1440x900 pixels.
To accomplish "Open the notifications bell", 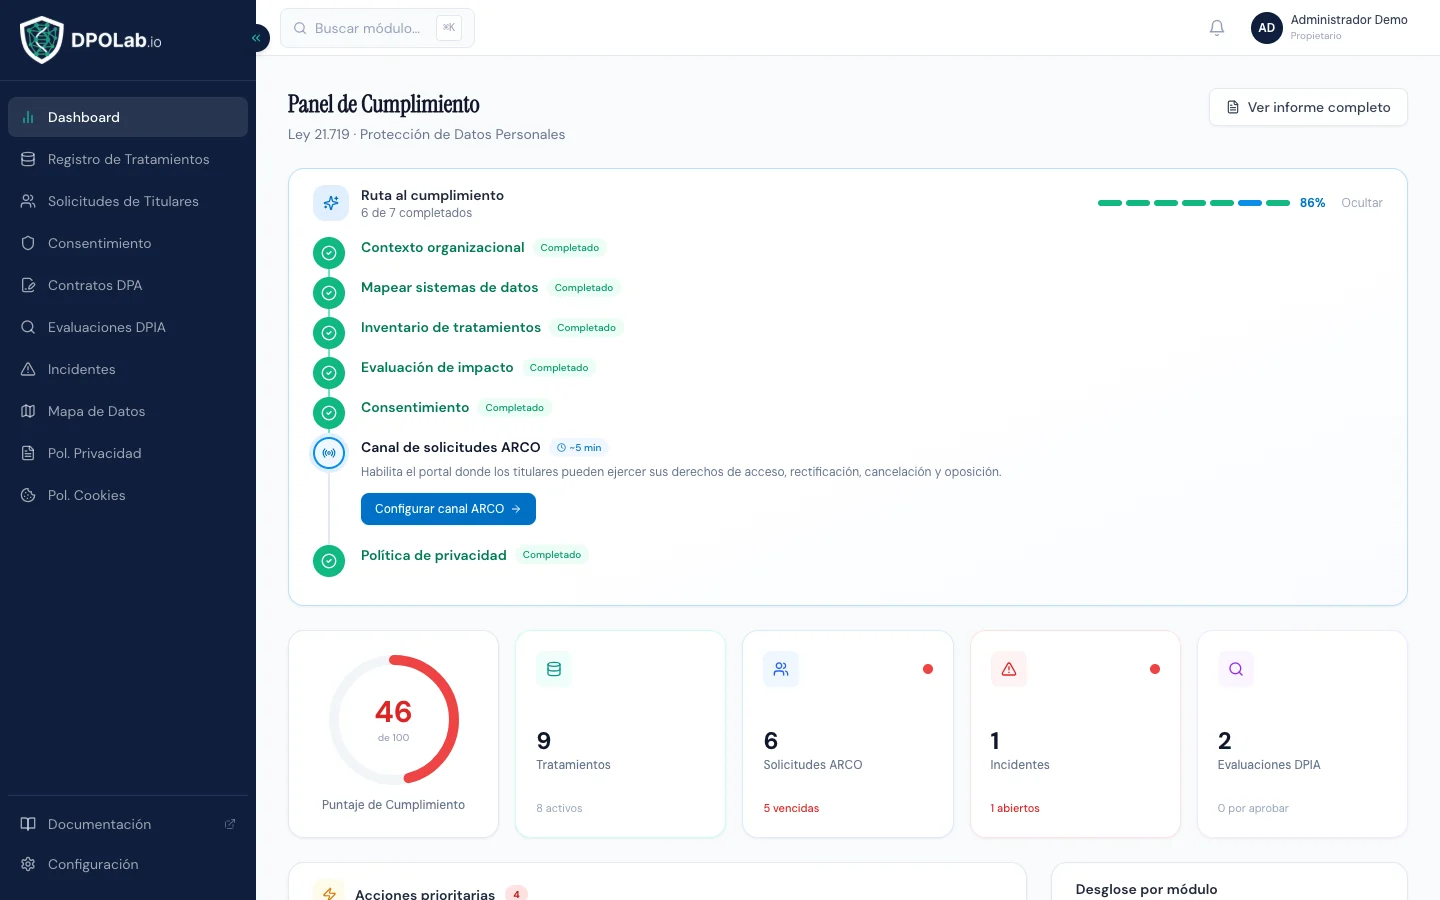I will [1217, 28].
